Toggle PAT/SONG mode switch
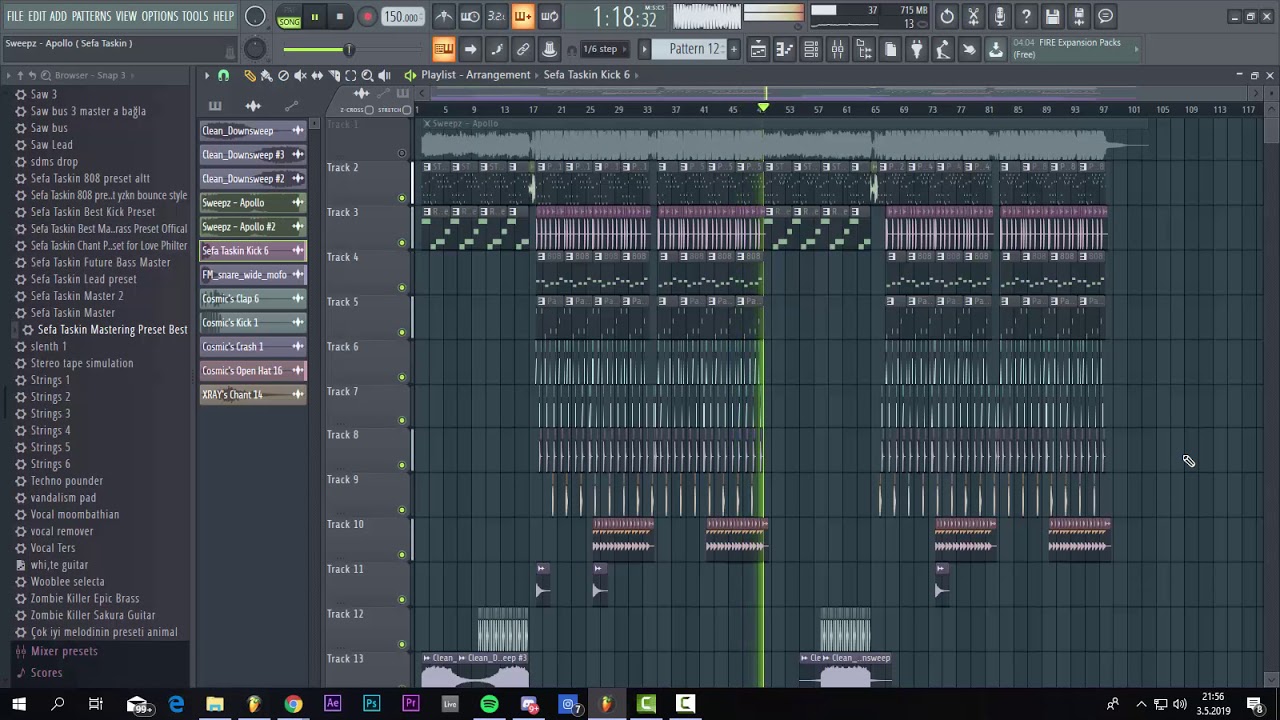Viewport: 1280px width, 720px height. 289,17
